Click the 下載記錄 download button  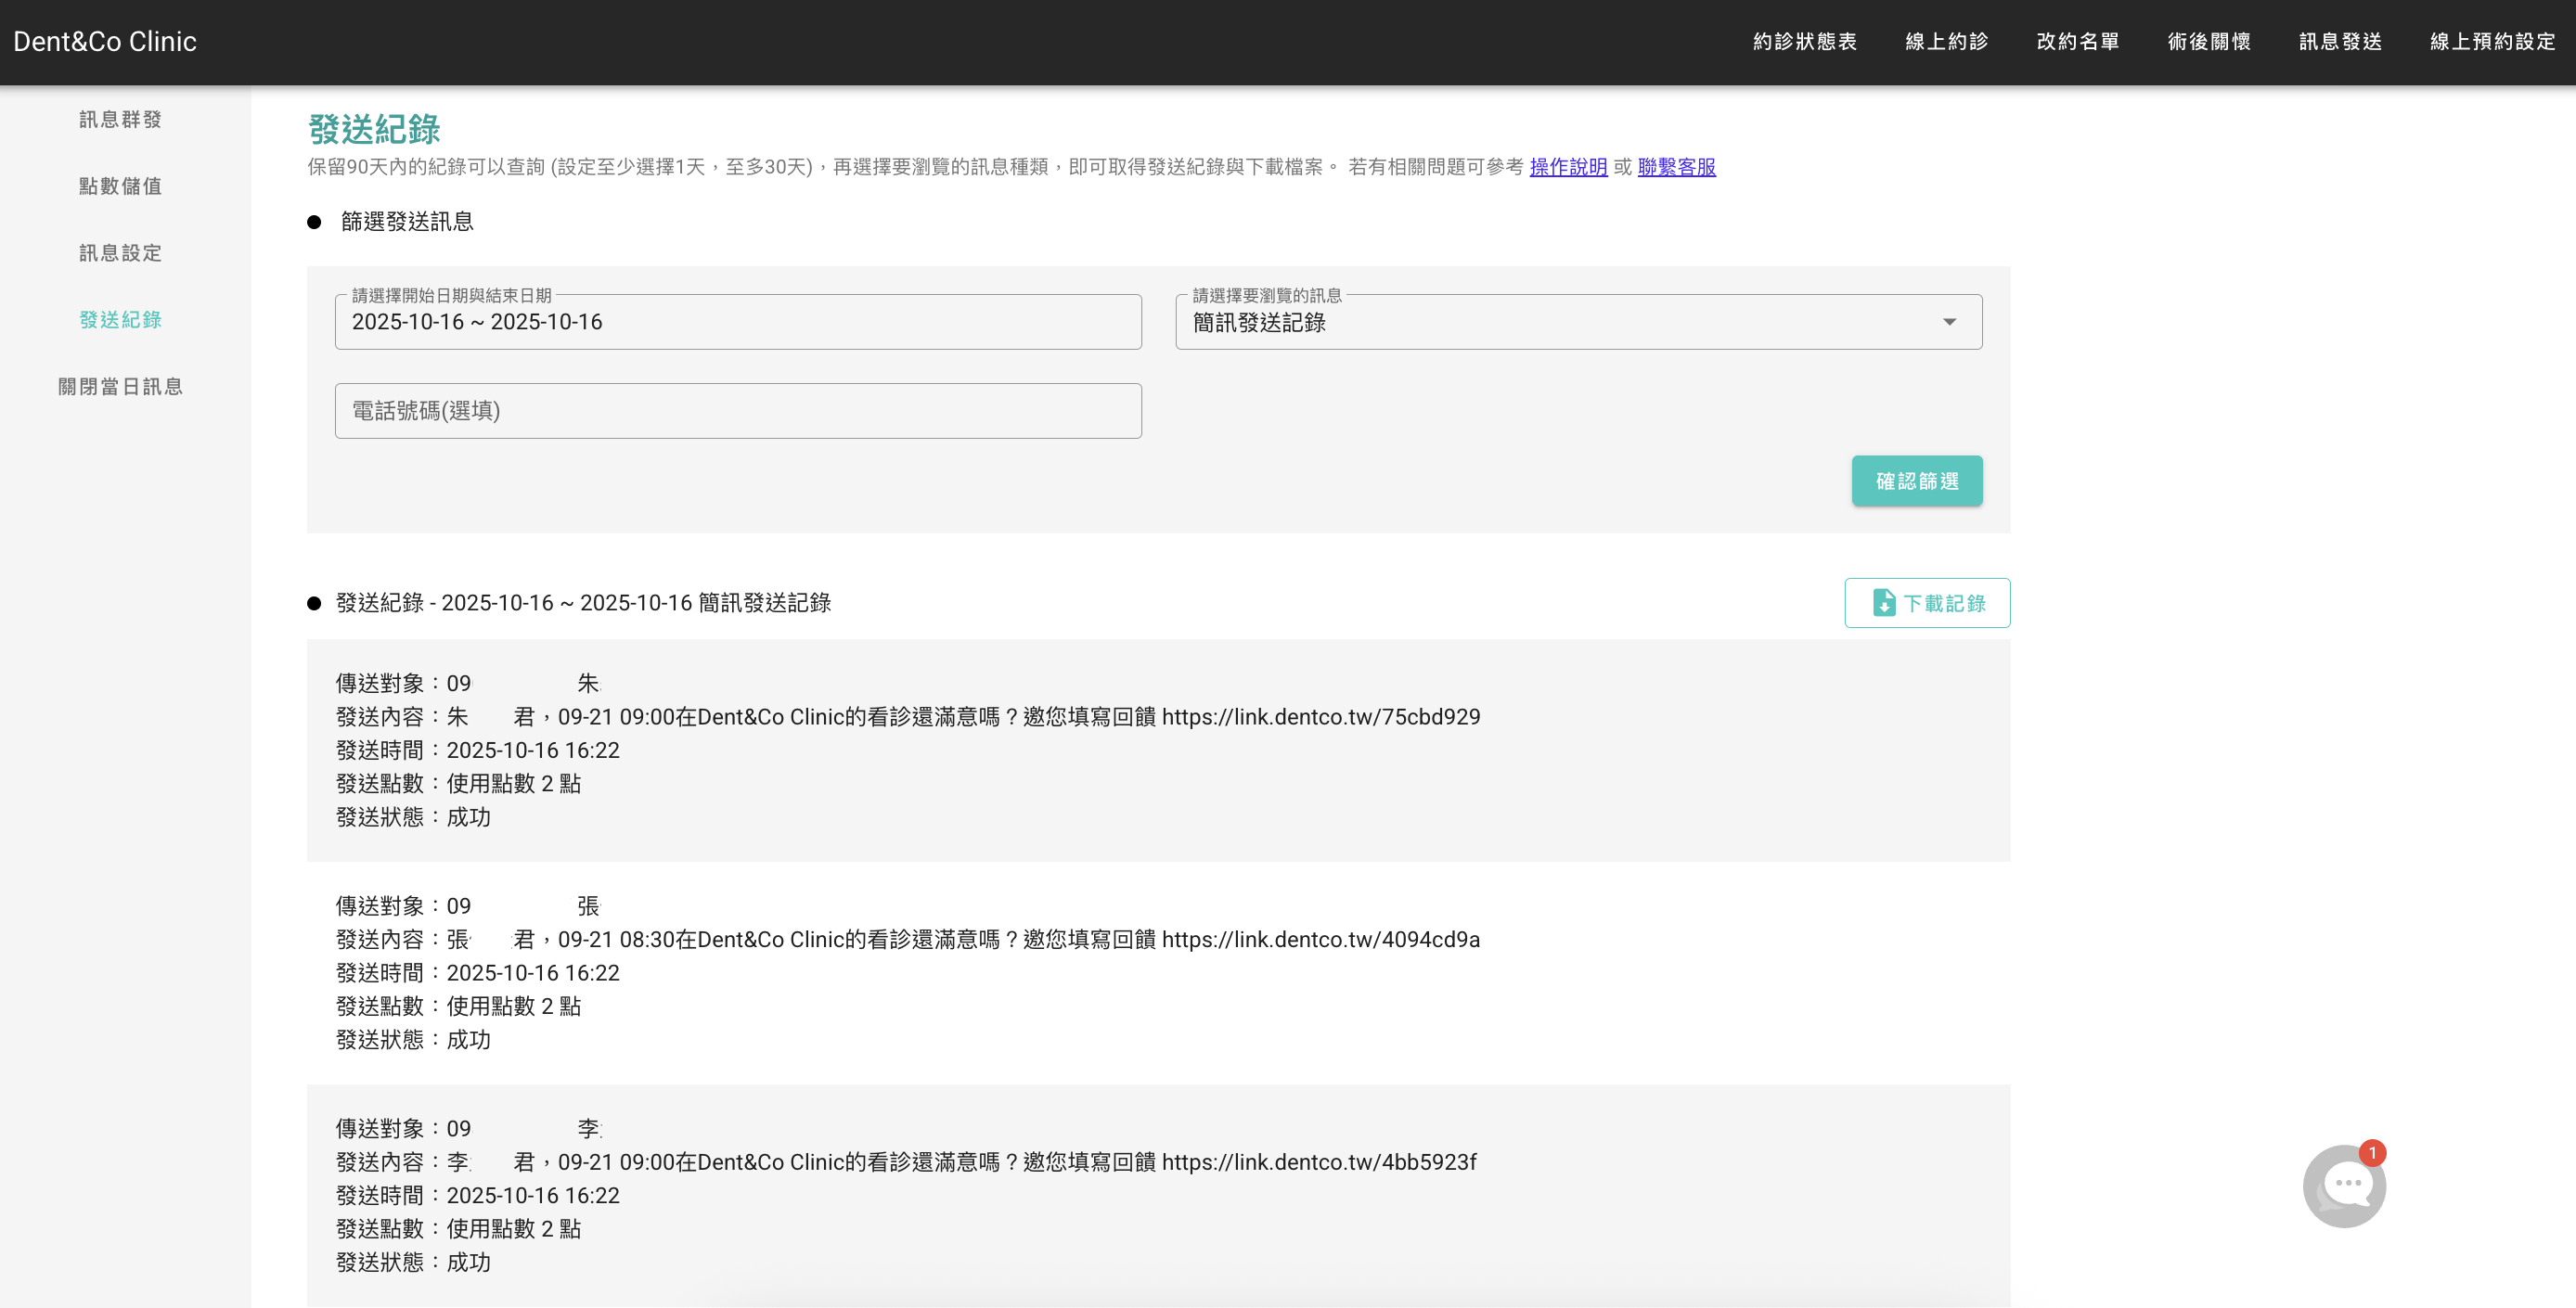[1927, 603]
